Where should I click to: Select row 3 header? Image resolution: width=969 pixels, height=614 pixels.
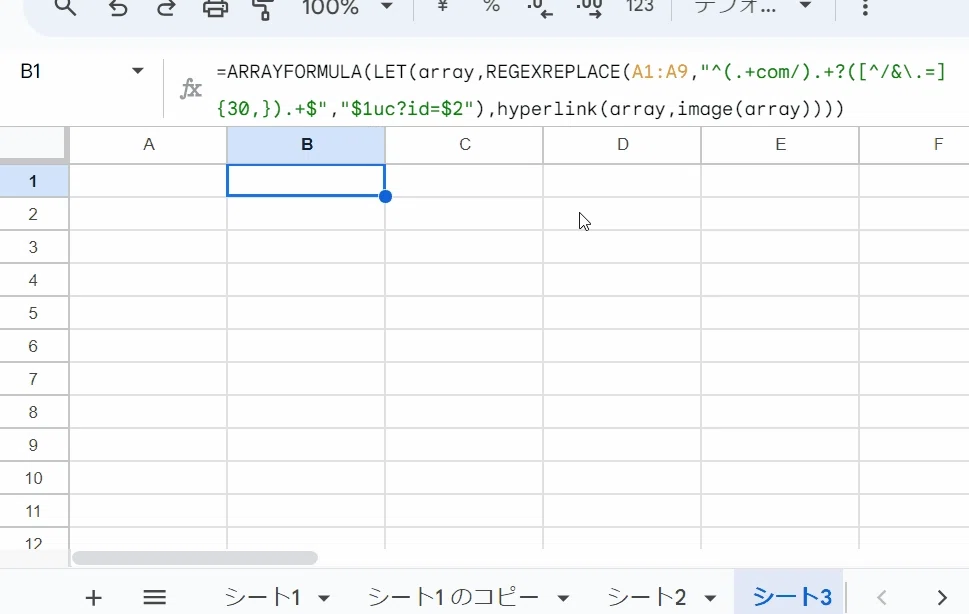coord(33,247)
